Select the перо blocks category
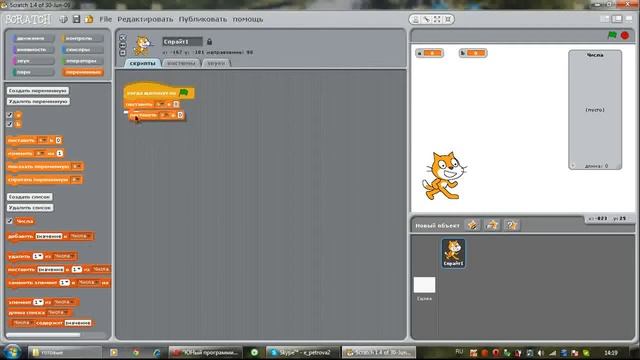Viewport: 640px width, 360px height. click(x=33, y=72)
